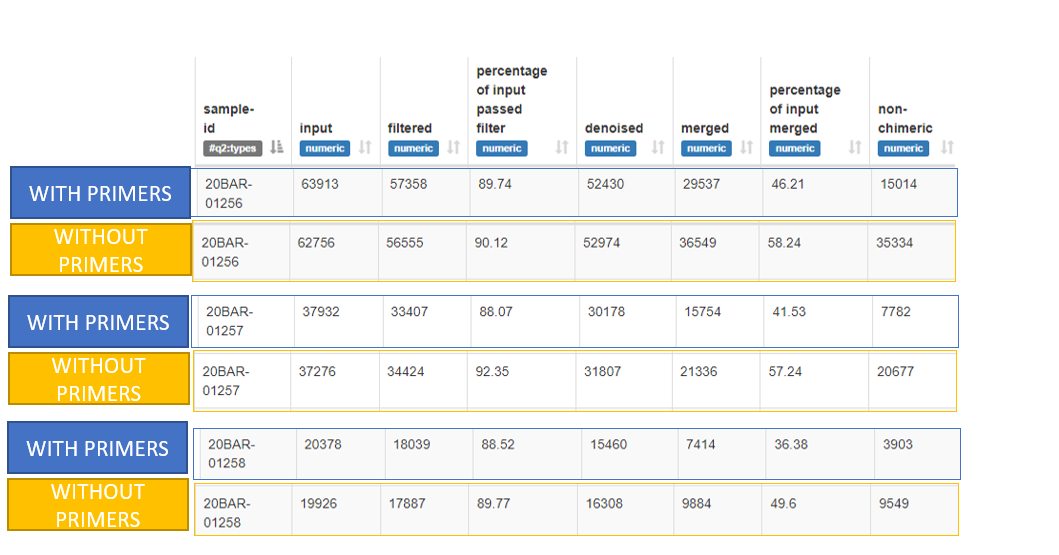Click the #q2:types badge under sample-id
The image size is (1059, 555).
[232, 148]
